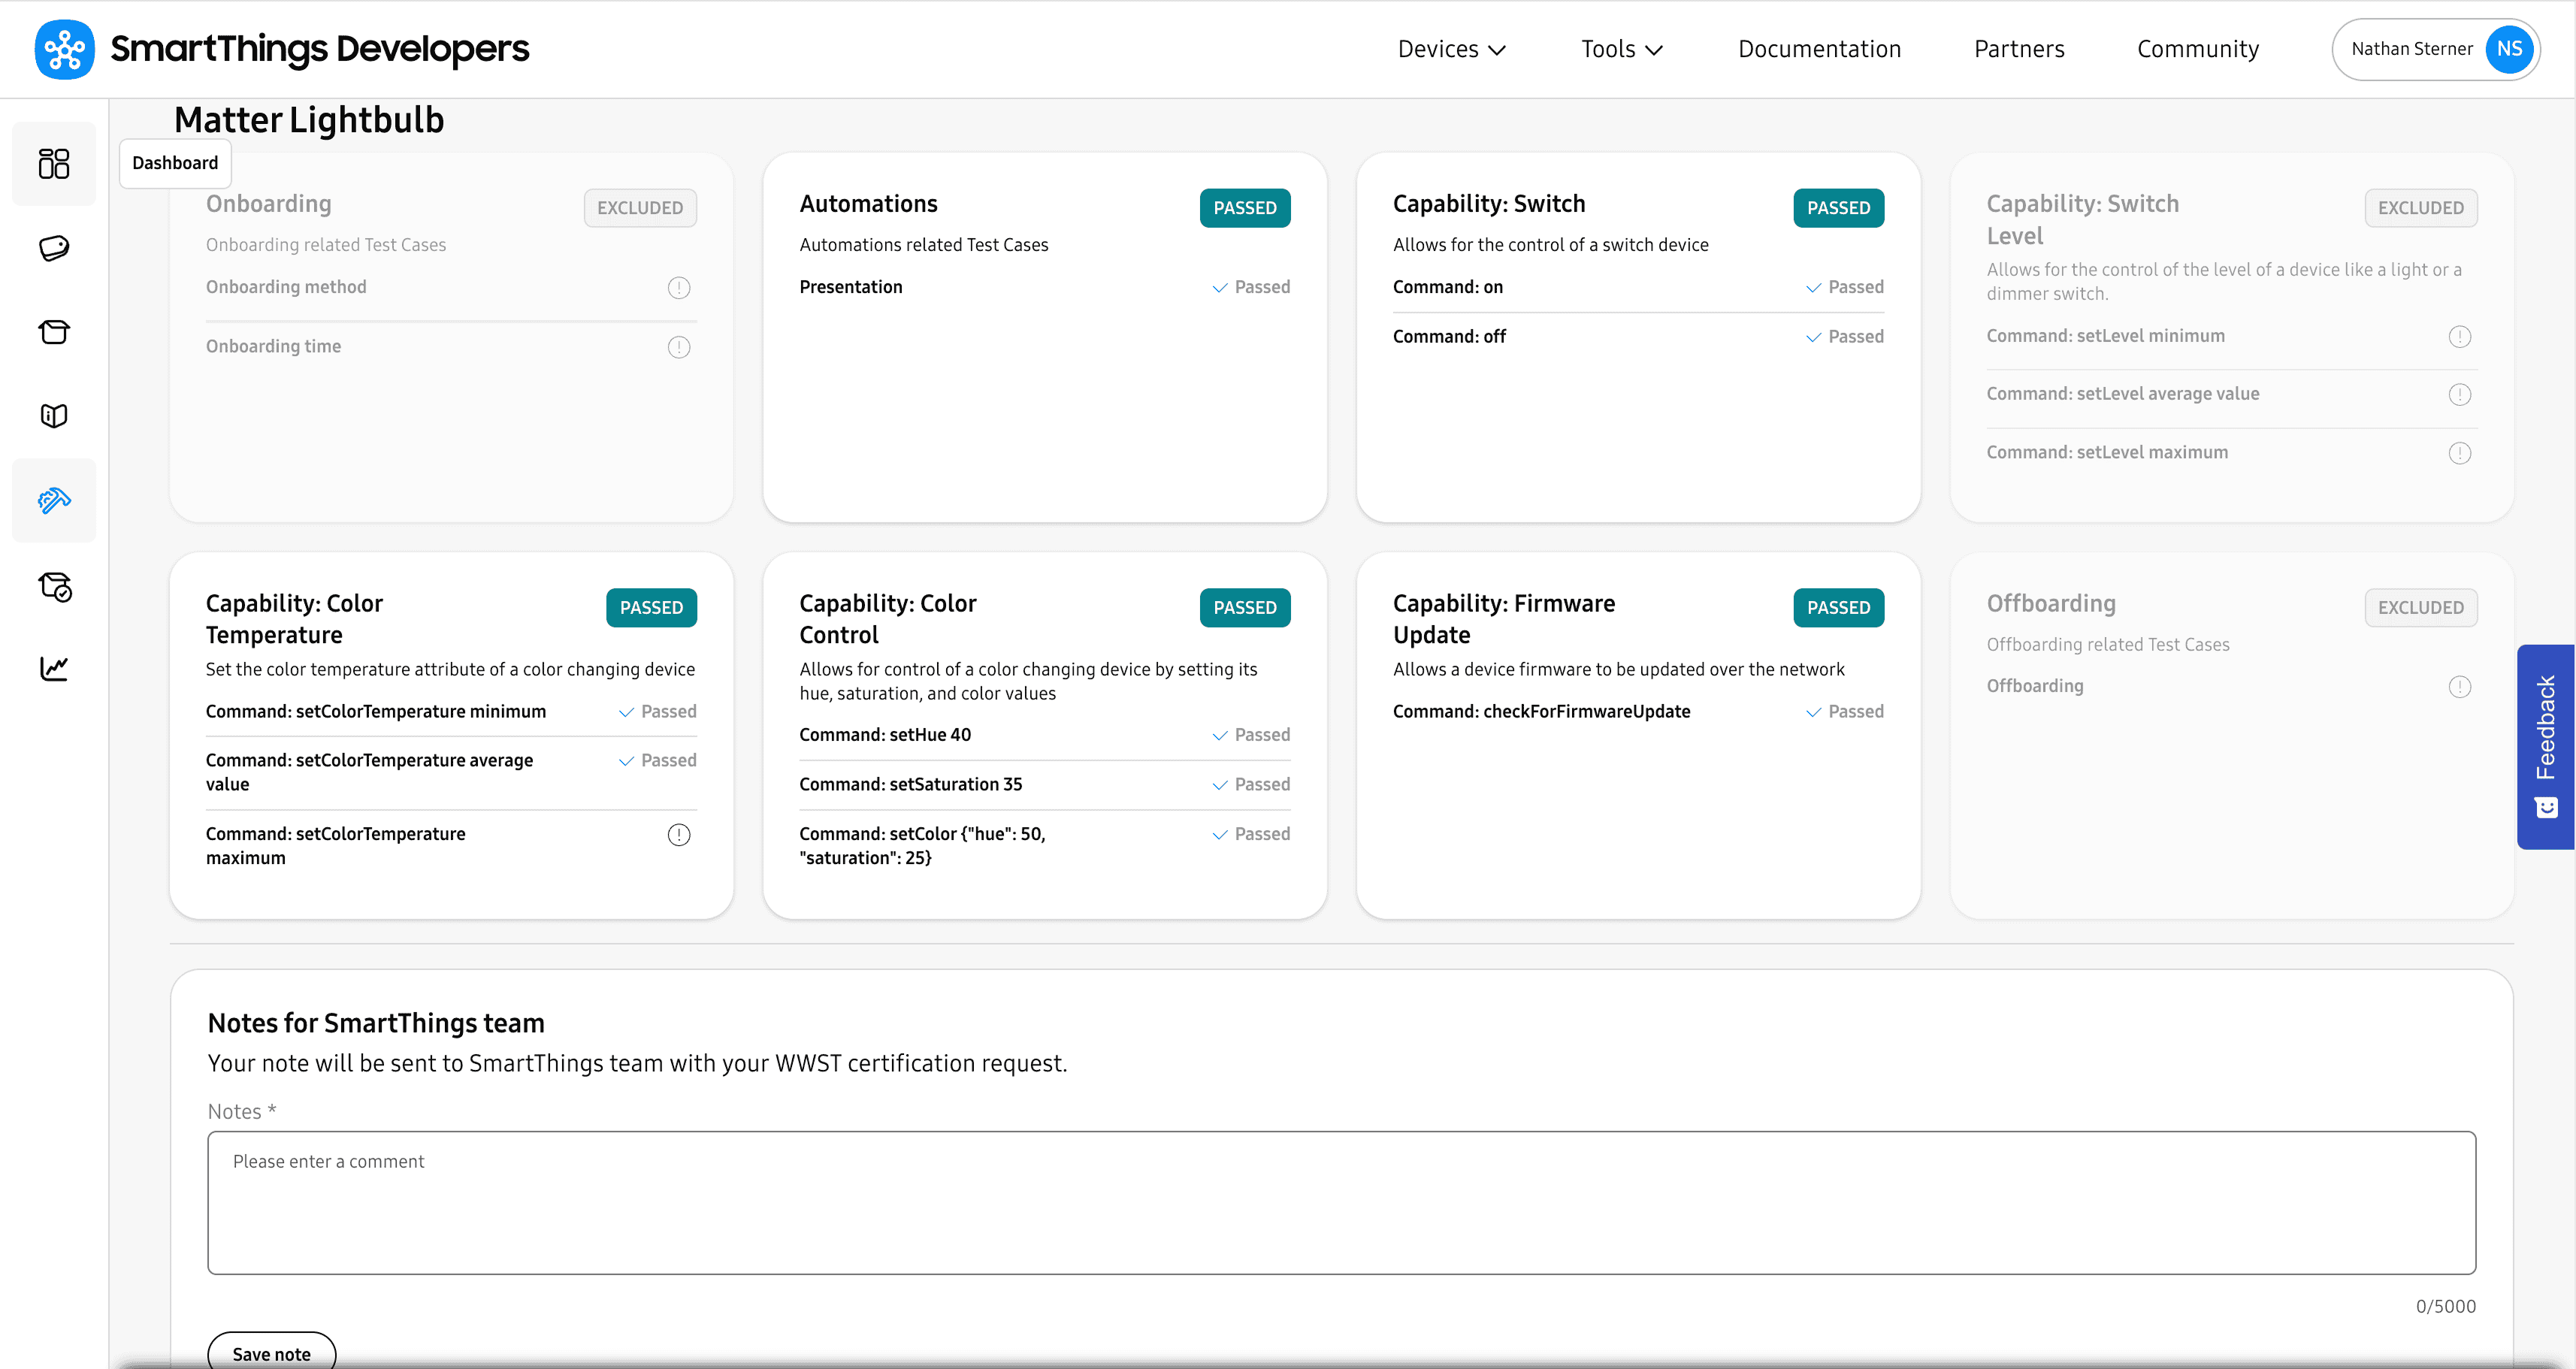Click the Dashboard tooltip label
This screenshot has height=1369, width=2576.
(175, 163)
